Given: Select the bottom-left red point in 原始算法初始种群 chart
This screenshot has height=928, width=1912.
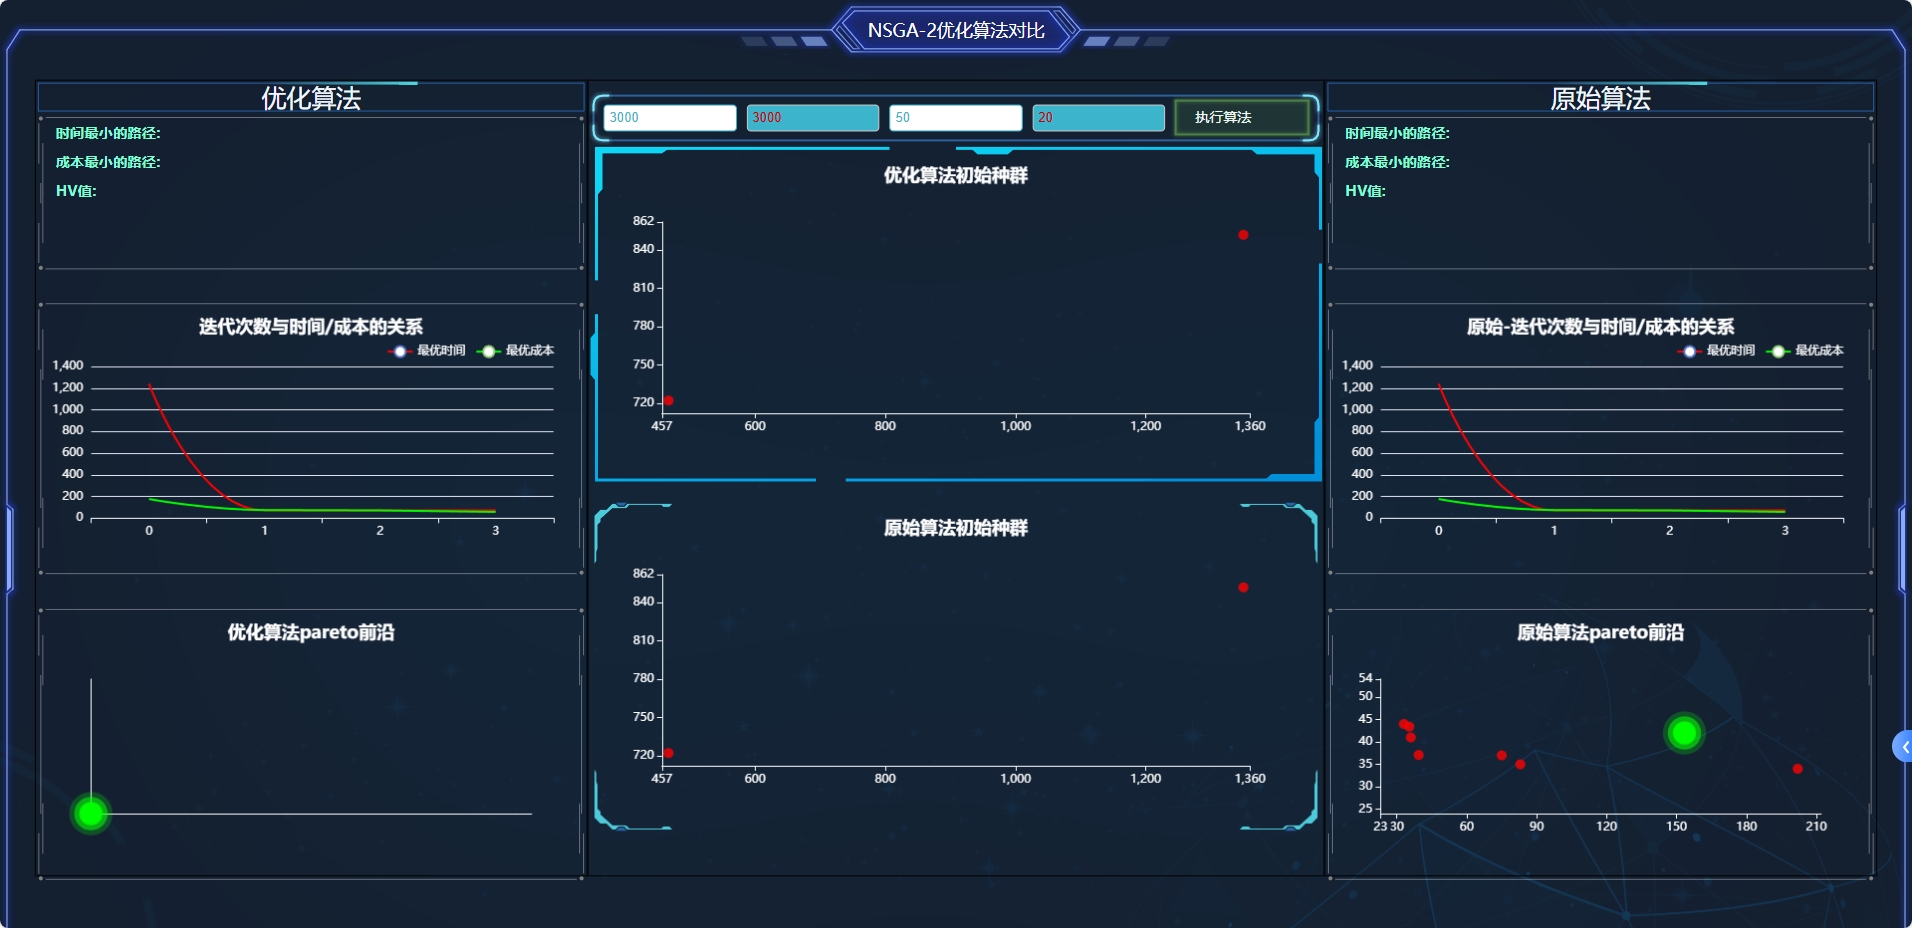Looking at the screenshot, I should click(x=669, y=753).
